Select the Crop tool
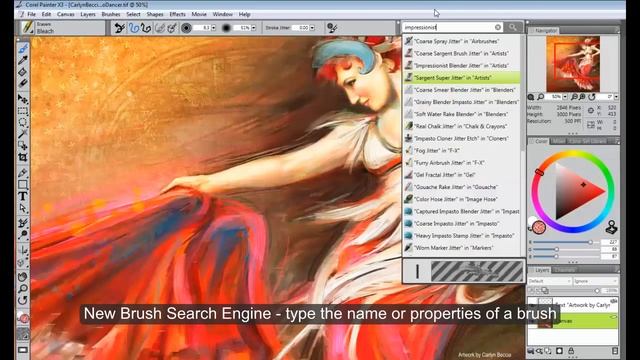The width and height of the screenshot is (640, 360). tap(23, 157)
